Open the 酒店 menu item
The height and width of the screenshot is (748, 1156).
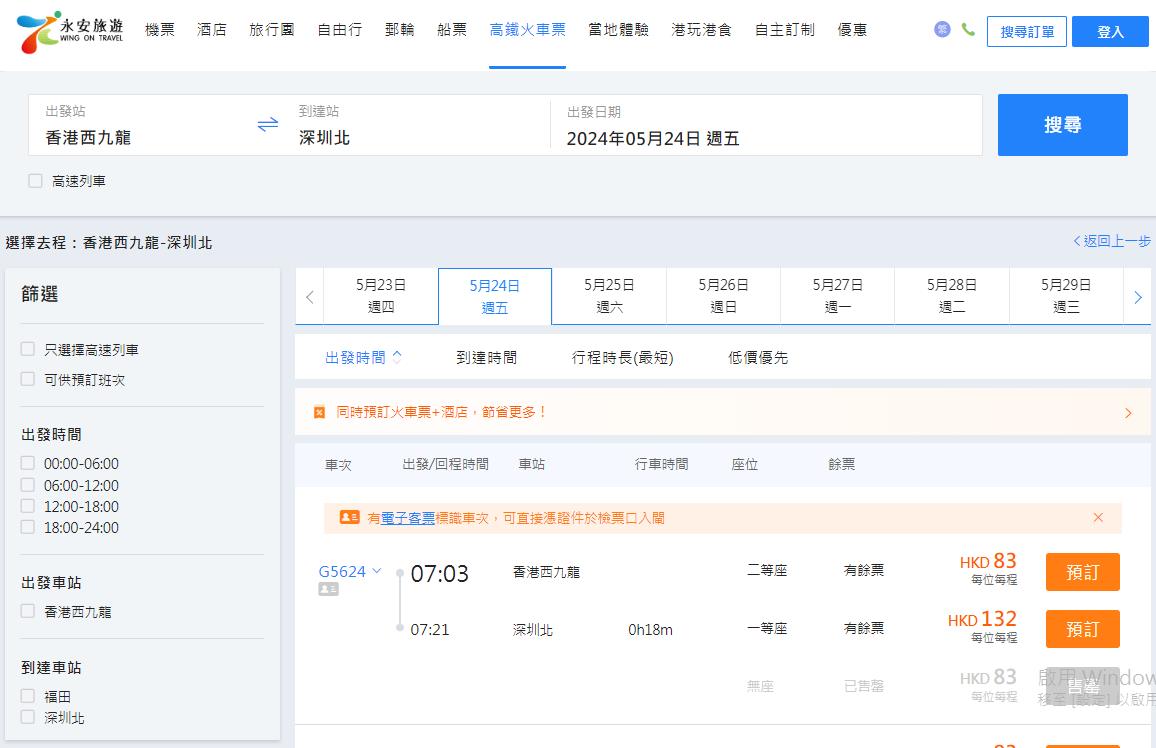(x=212, y=30)
